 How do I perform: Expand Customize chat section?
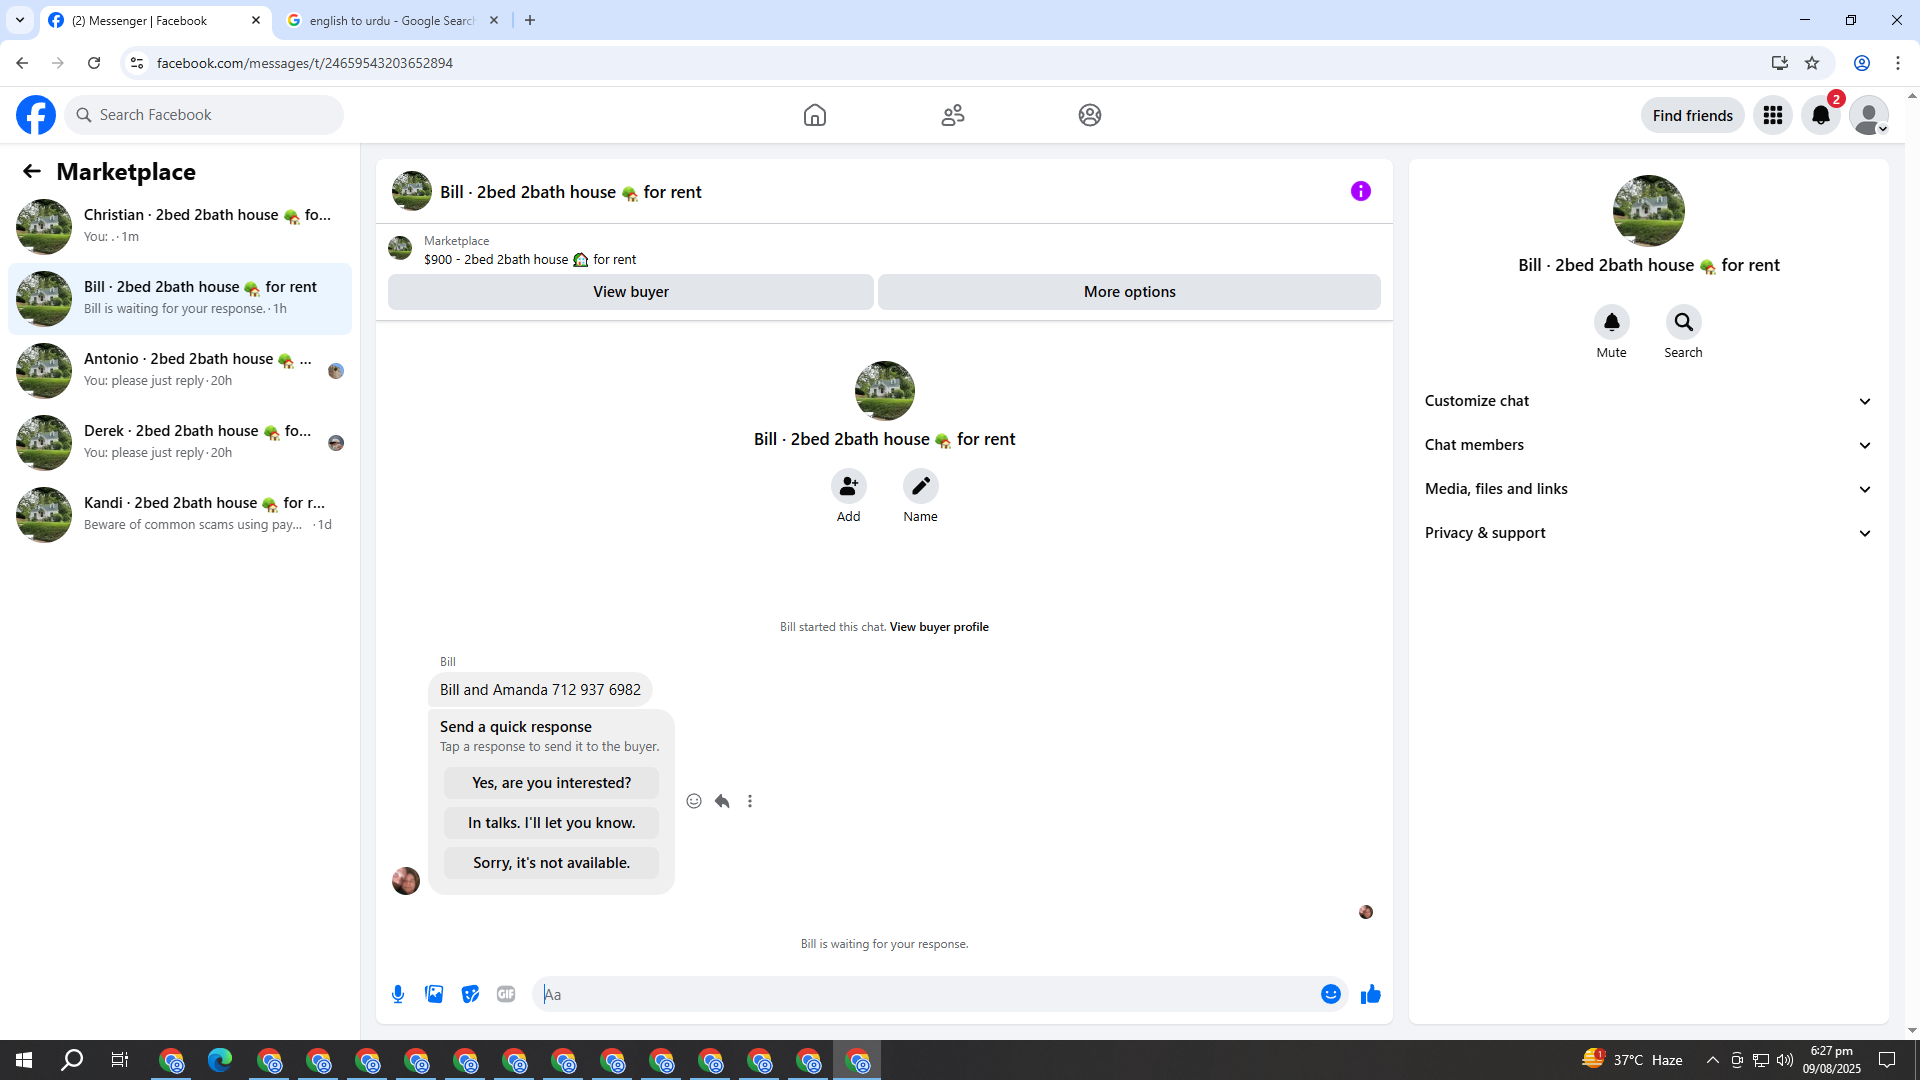(1647, 401)
